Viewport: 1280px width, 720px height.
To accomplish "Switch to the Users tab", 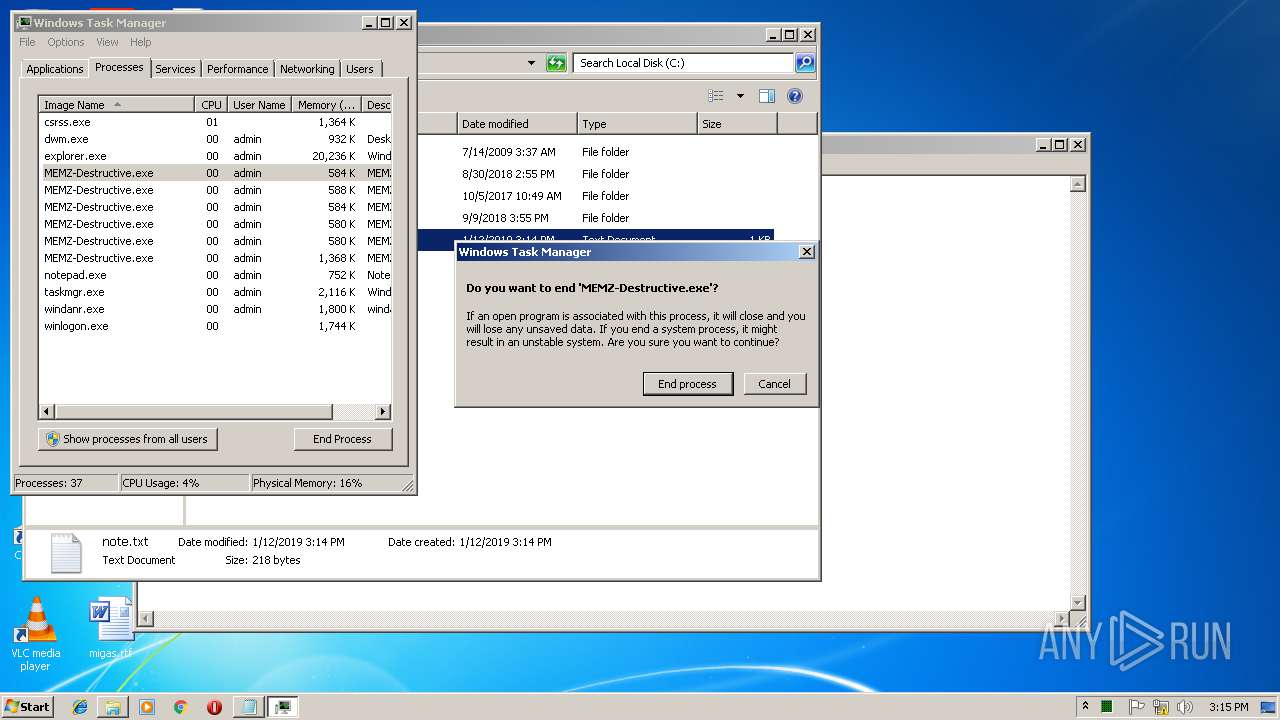I will [360, 69].
